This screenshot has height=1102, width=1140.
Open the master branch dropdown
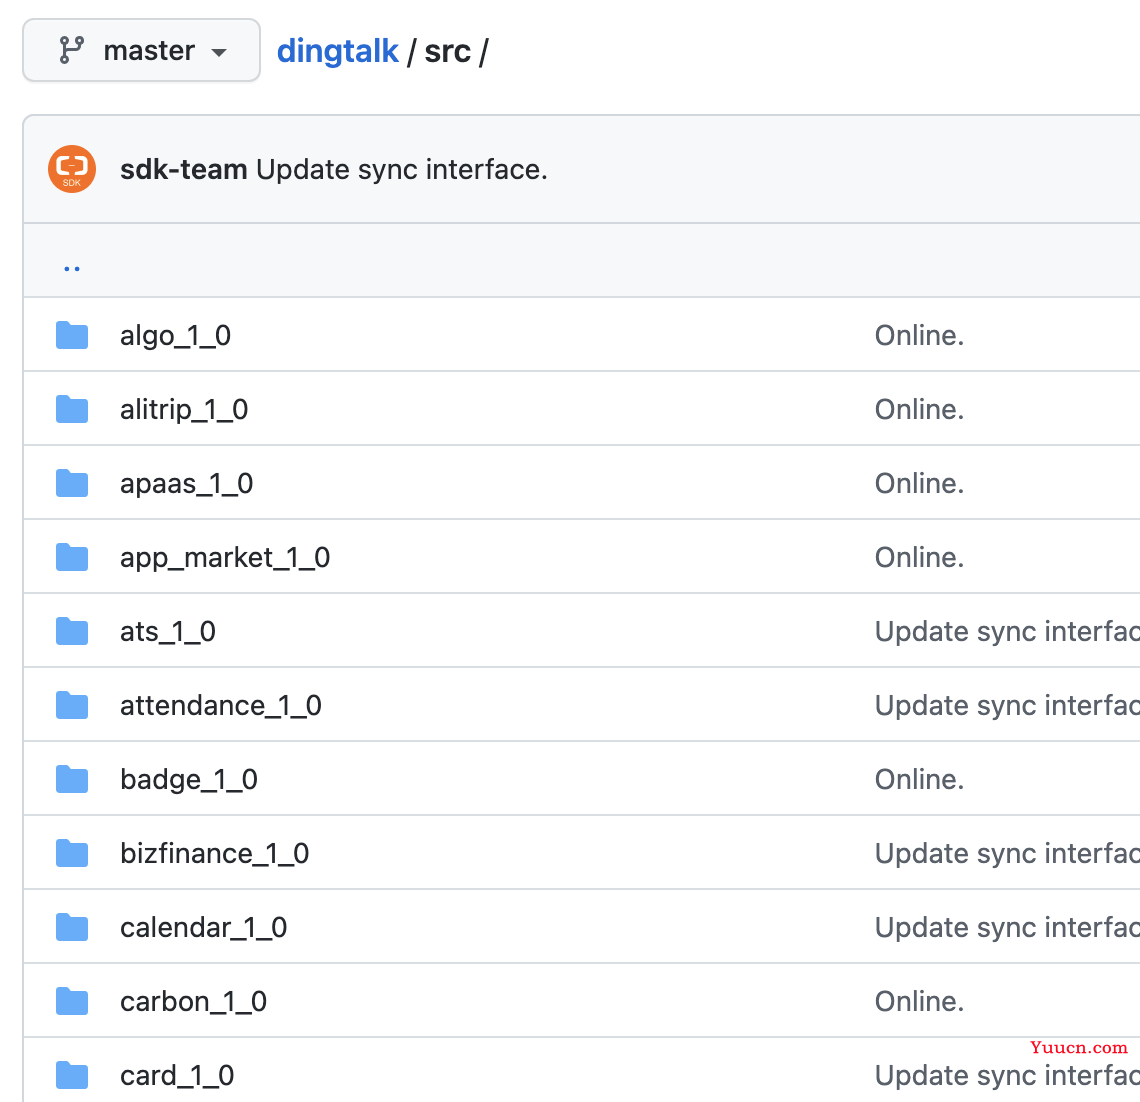click(141, 51)
